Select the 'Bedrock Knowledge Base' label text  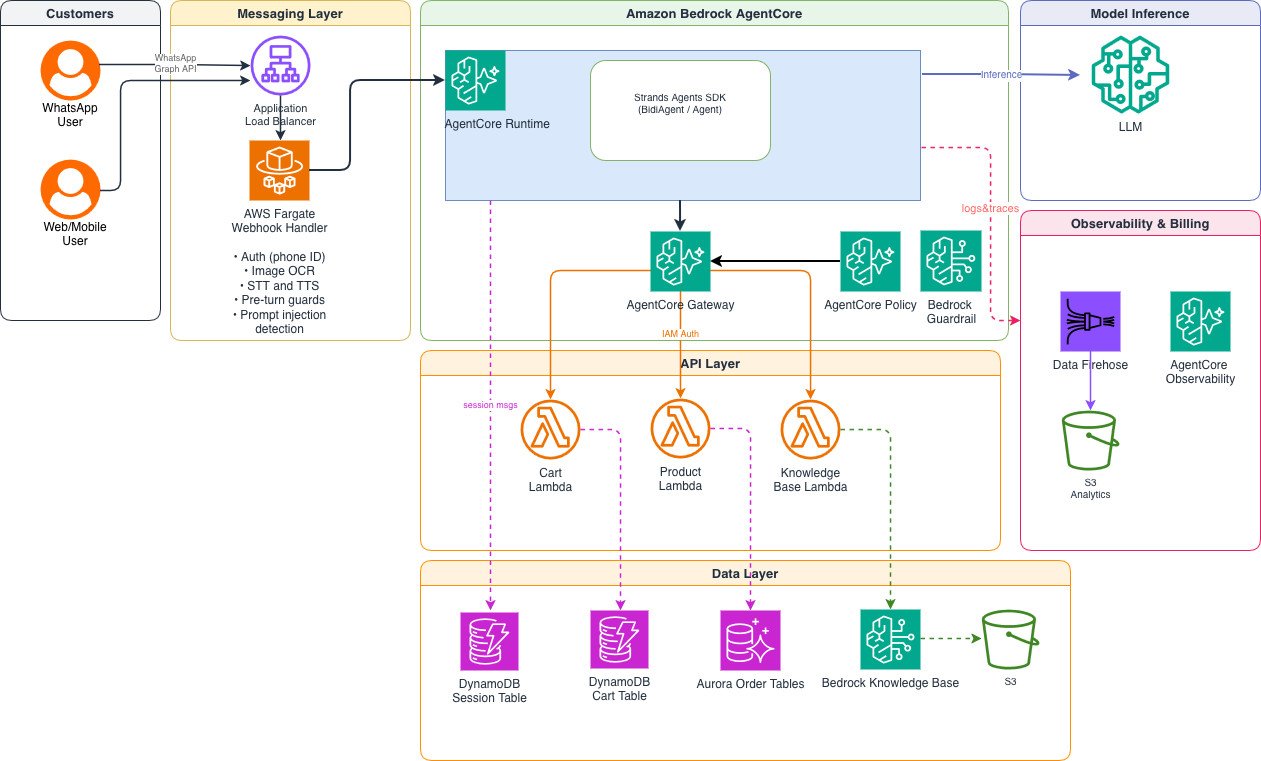pos(890,683)
